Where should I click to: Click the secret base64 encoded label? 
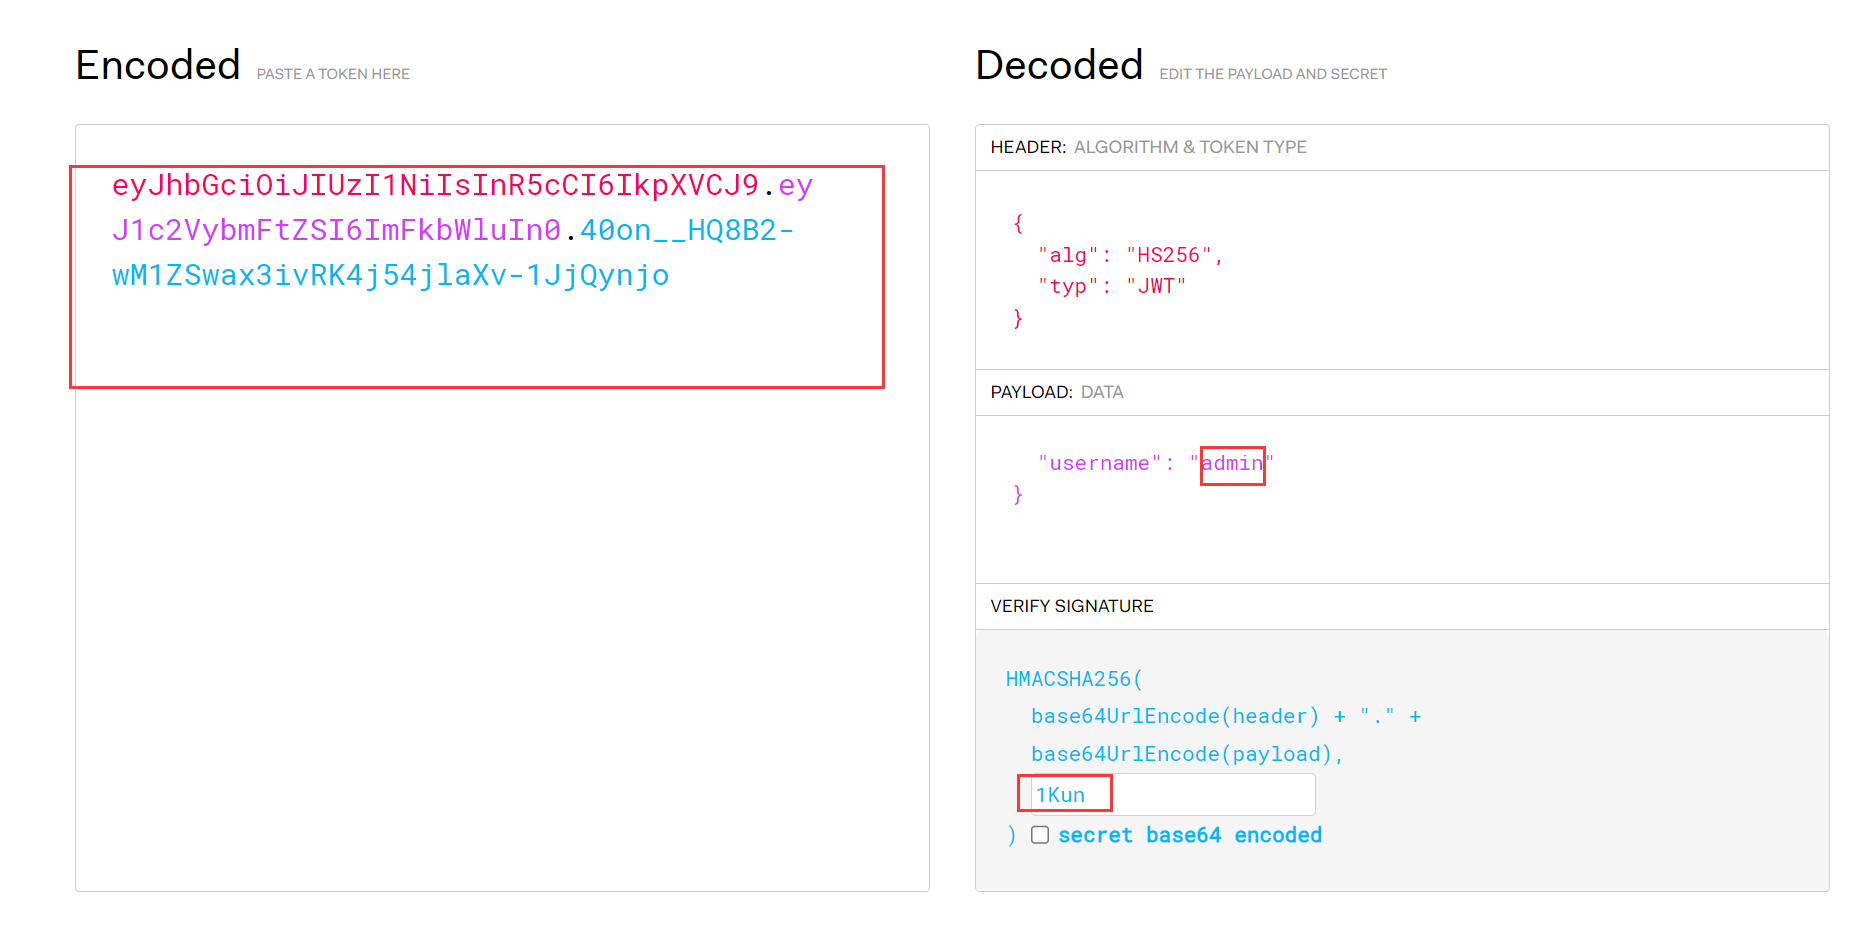(x=1190, y=835)
